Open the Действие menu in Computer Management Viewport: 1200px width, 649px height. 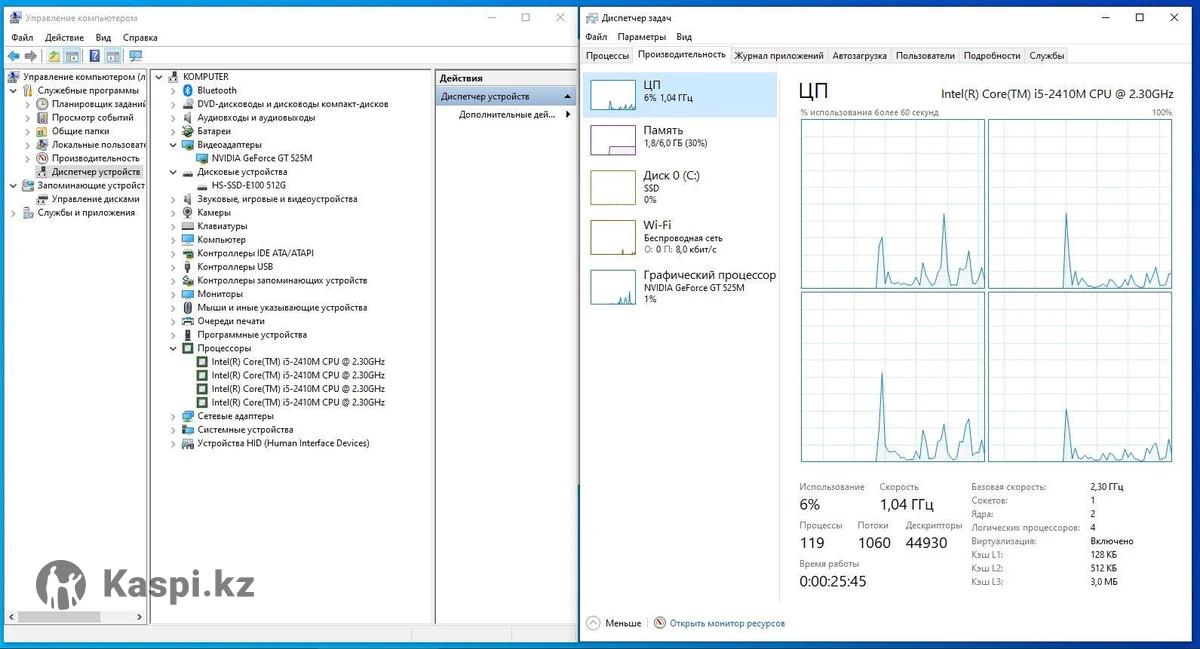[64, 37]
